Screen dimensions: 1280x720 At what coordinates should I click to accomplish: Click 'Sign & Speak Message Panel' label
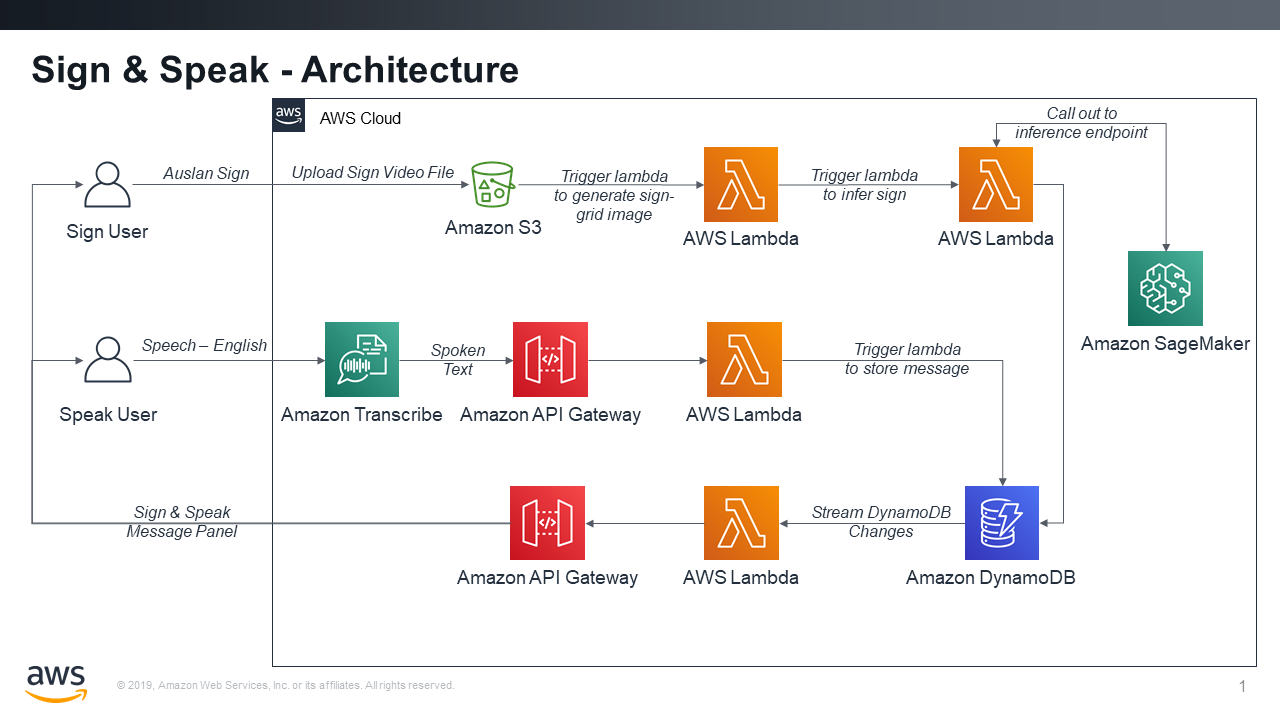(182, 522)
